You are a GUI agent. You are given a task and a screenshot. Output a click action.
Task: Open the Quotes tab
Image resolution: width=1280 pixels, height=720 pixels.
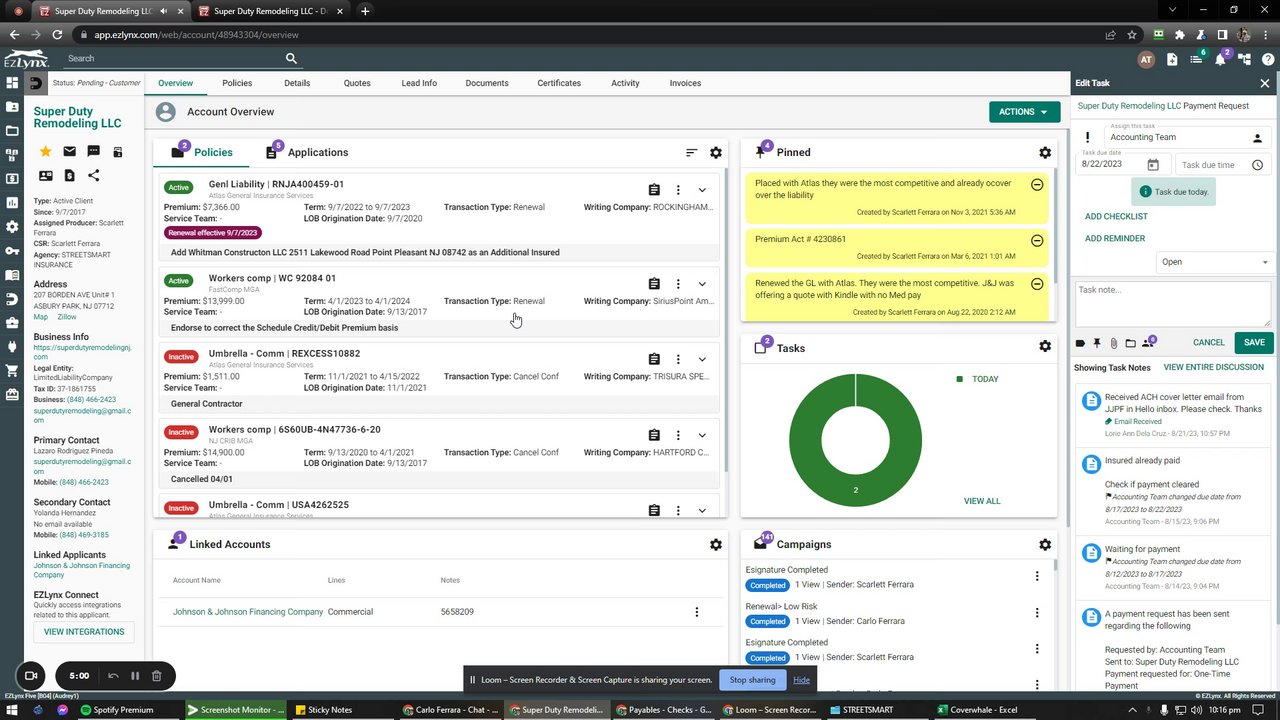357,83
